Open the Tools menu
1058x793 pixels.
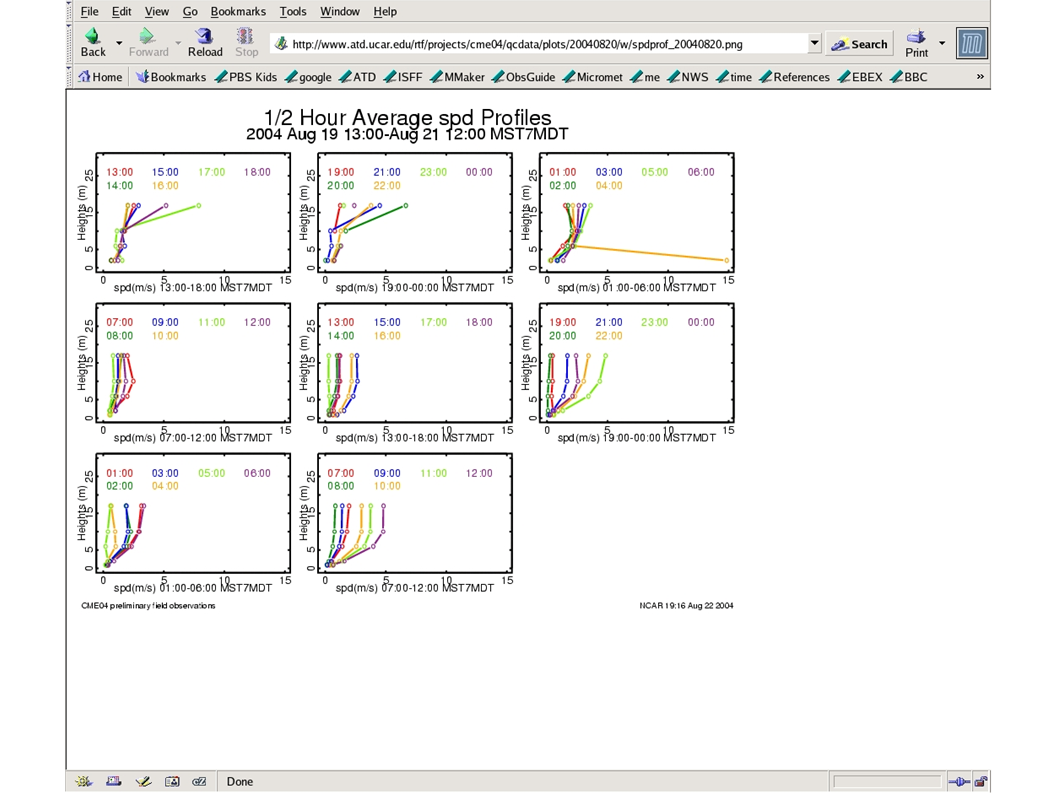[x=293, y=11]
